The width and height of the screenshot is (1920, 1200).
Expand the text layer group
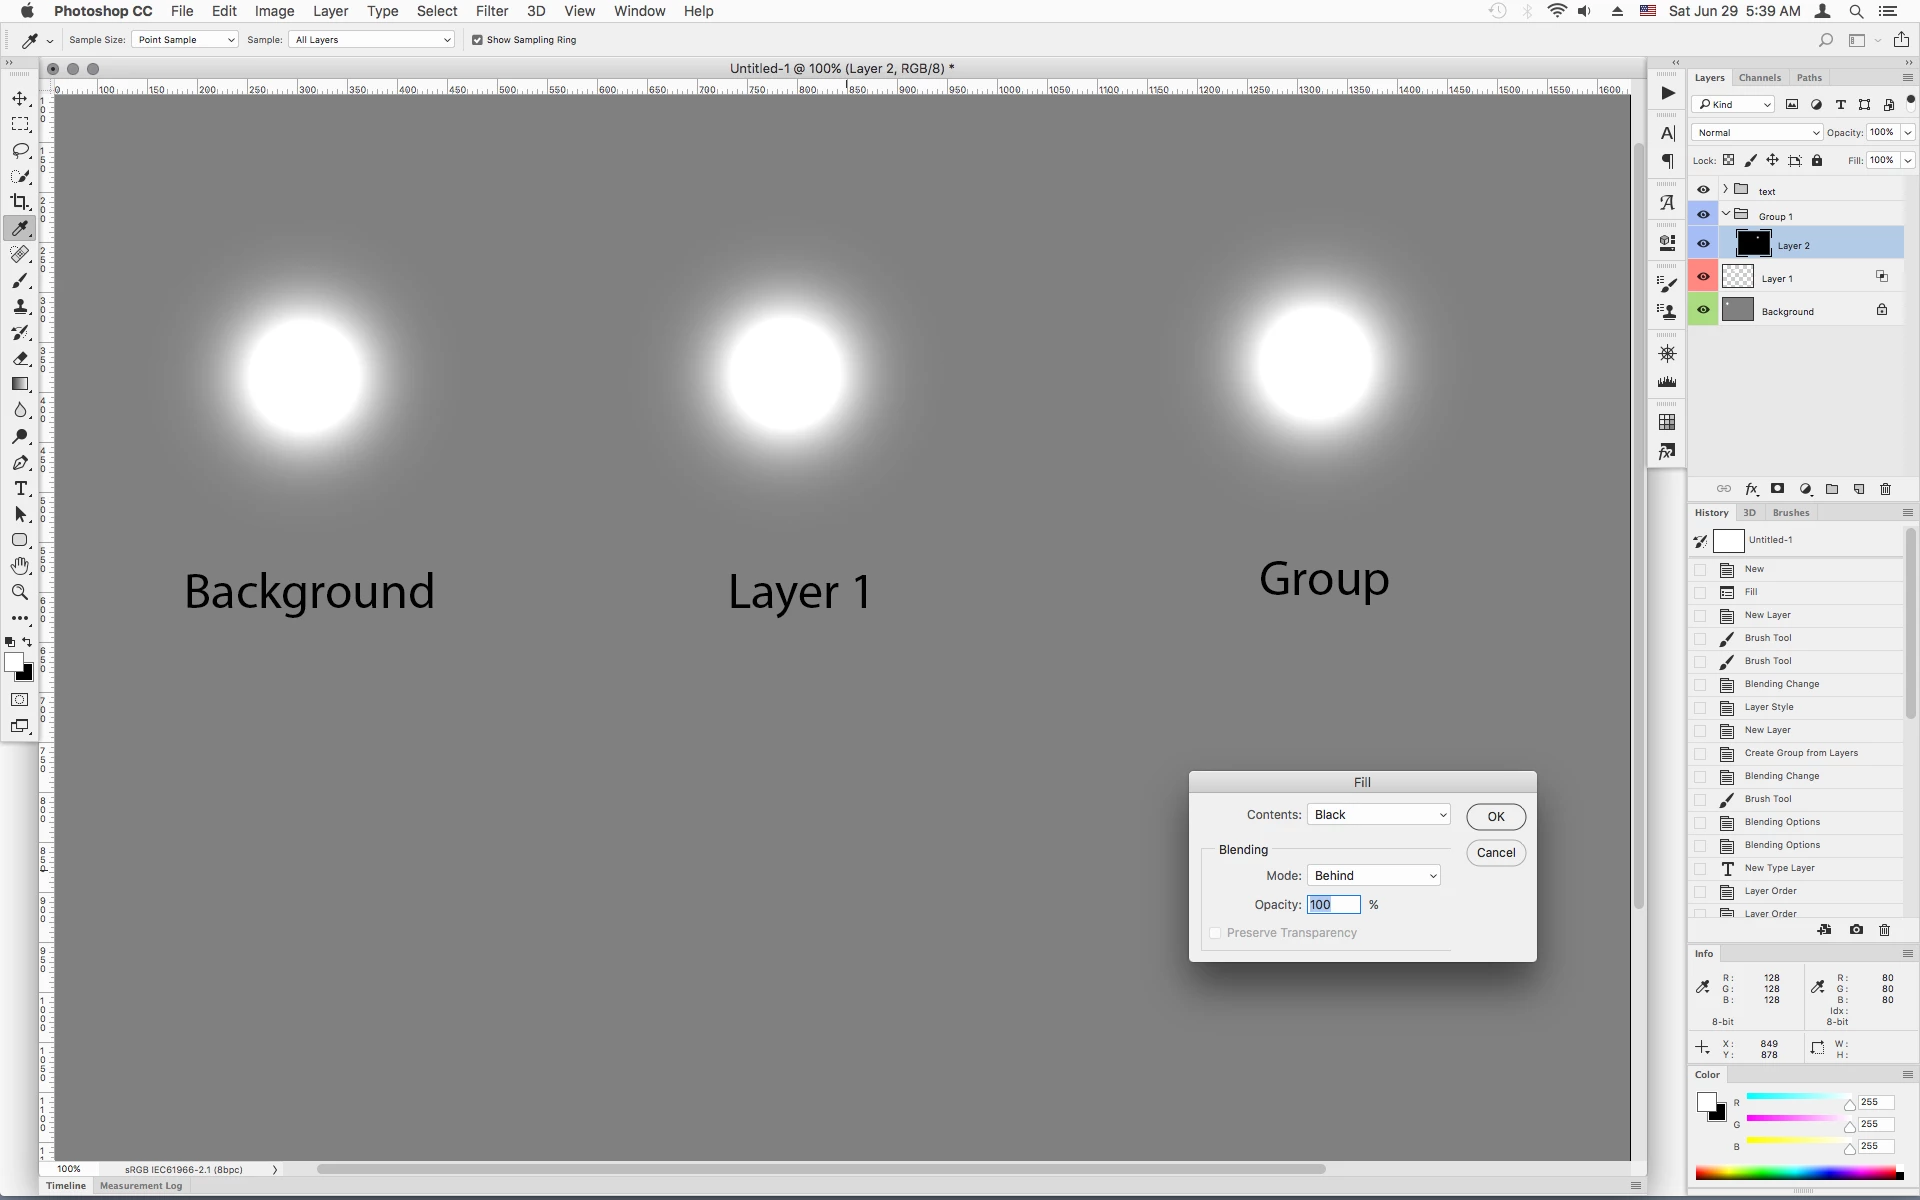1725,189
